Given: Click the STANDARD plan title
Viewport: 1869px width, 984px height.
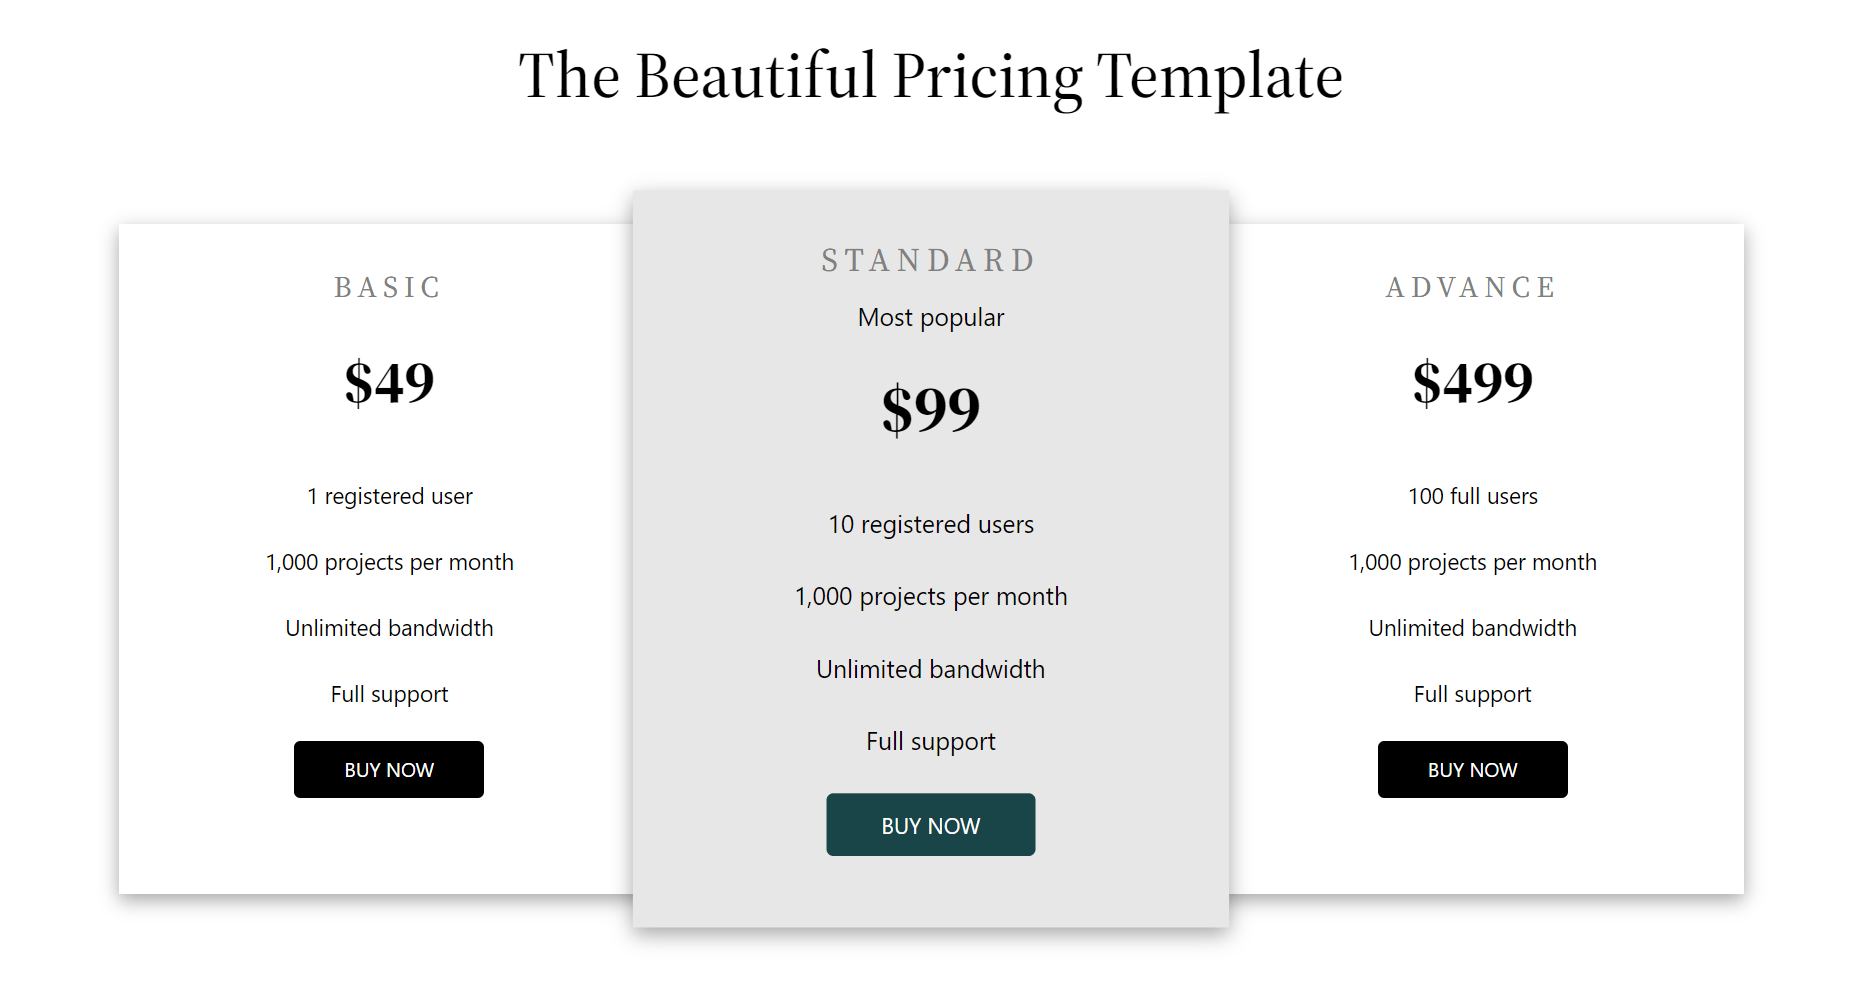Looking at the screenshot, I should click(929, 261).
